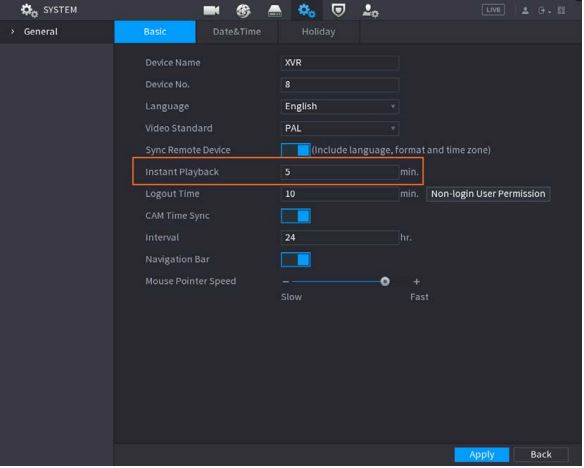The height and width of the screenshot is (468, 584).
Task: Click the 'Slow' label under slider
Action: pyautogui.click(x=292, y=297)
